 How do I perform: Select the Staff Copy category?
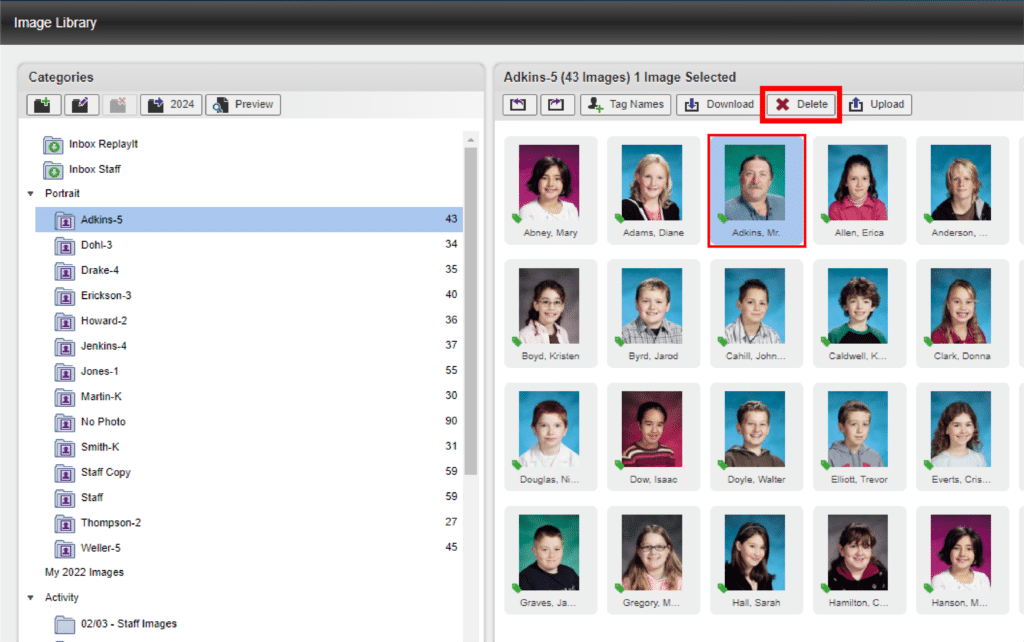(x=249, y=472)
